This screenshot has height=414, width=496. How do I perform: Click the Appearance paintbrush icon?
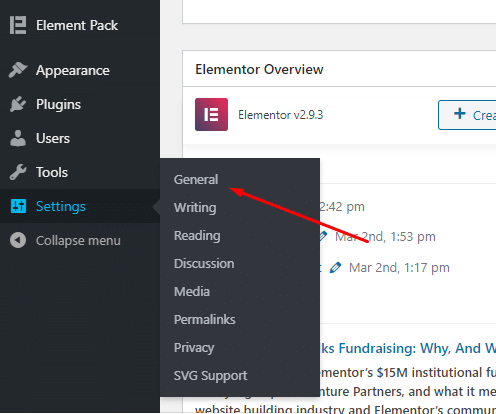18,70
